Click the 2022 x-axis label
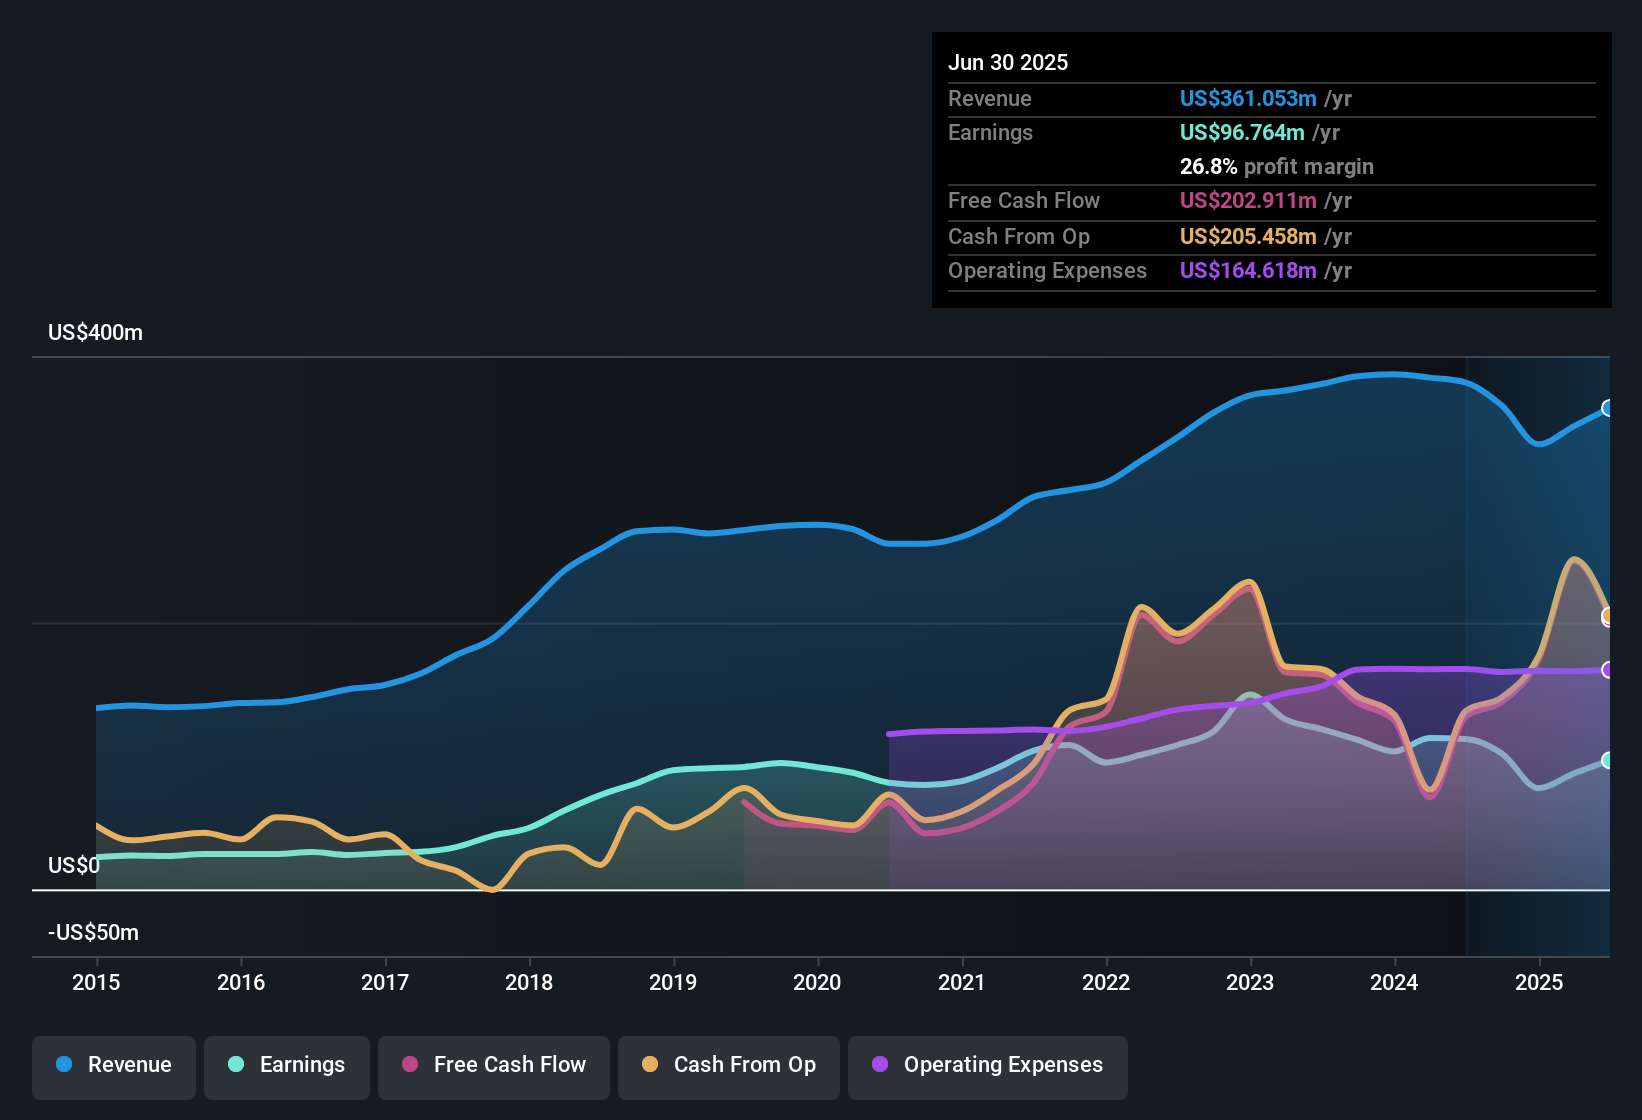The image size is (1642, 1120). (x=1106, y=983)
